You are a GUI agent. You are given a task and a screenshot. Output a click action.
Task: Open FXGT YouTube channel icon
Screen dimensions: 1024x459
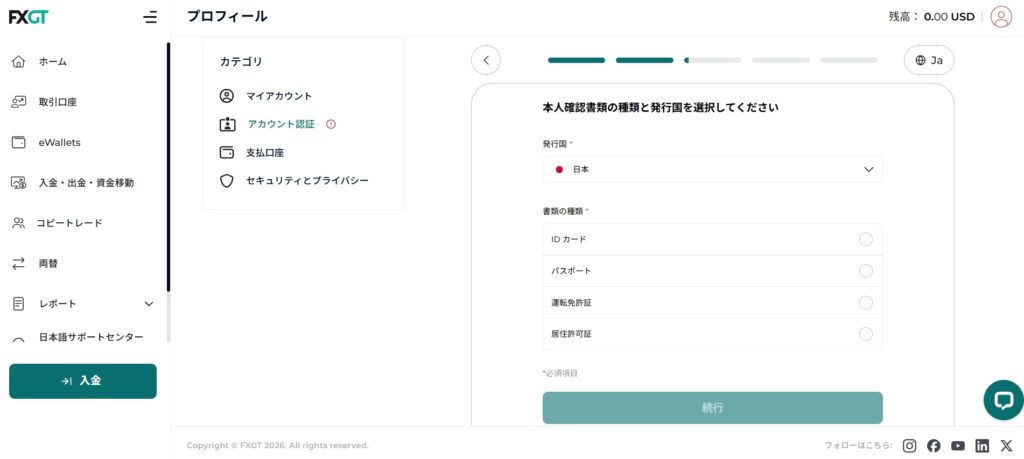click(x=958, y=446)
